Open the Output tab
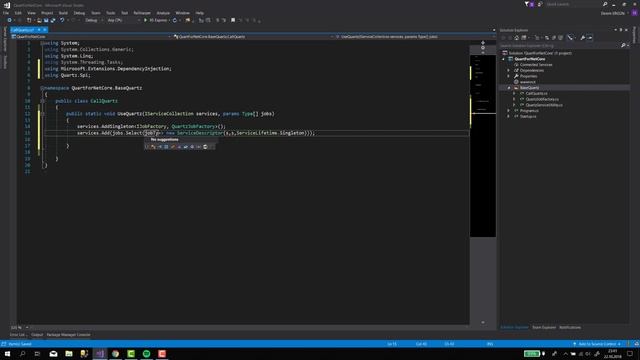 pyautogui.click(x=37, y=335)
